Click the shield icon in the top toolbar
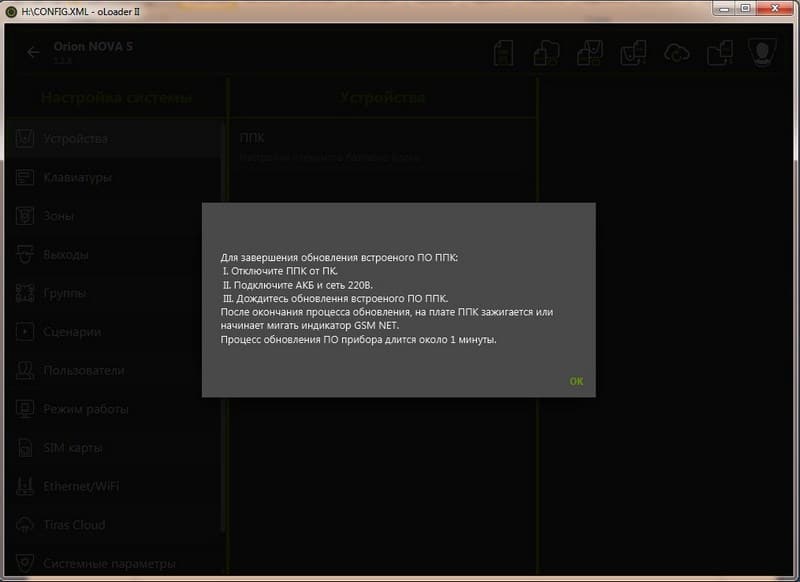800x582 pixels. (762, 52)
